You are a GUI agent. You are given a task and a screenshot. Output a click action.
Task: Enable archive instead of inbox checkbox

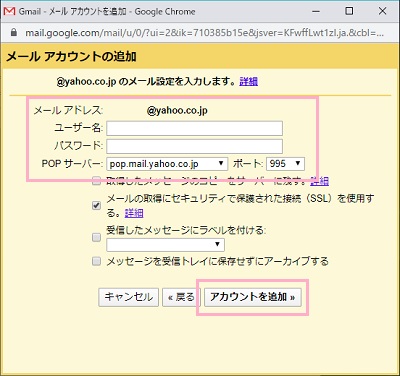pos(96,261)
